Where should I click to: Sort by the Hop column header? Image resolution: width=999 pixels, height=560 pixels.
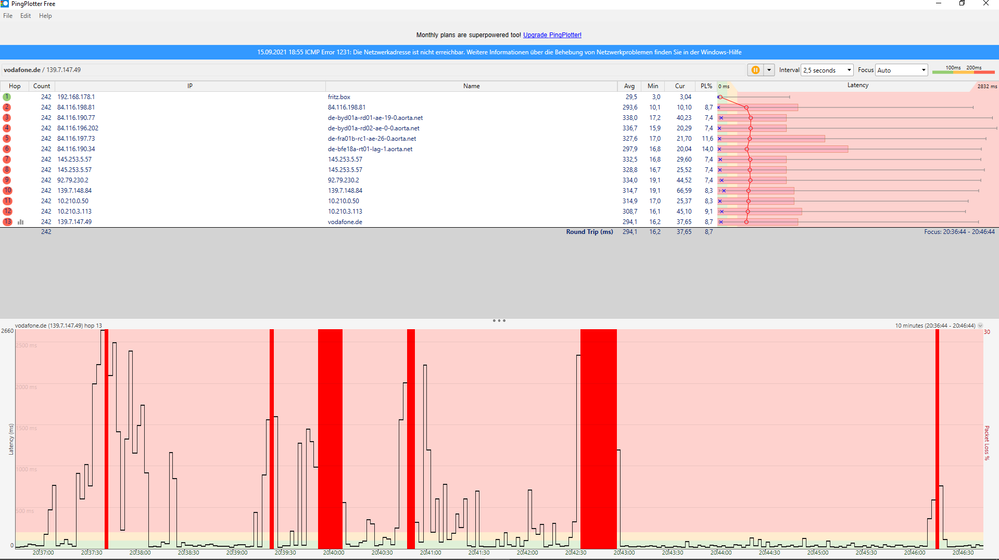[14, 86]
